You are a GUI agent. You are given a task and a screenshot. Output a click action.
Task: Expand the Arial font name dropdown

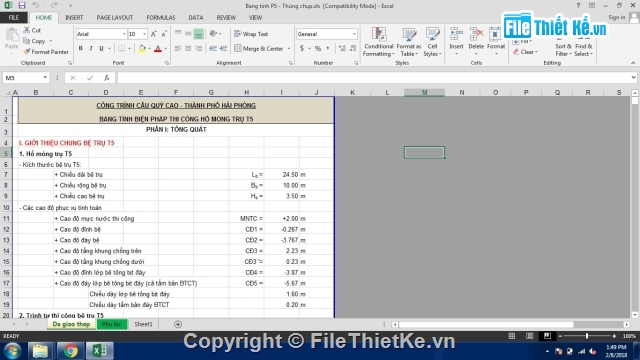(124, 34)
